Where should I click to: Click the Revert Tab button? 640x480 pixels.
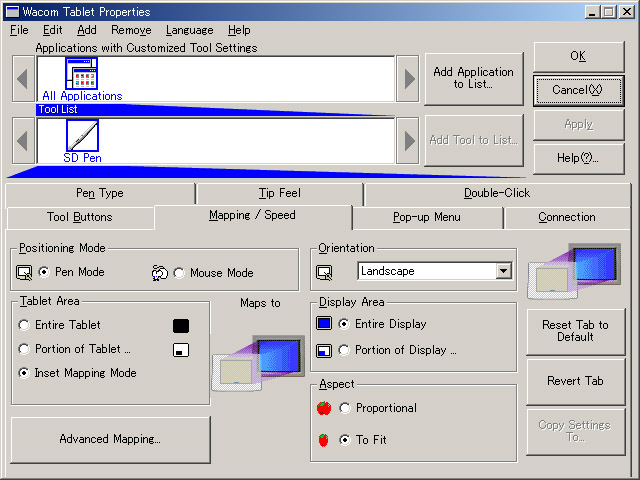click(x=576, y=381)
